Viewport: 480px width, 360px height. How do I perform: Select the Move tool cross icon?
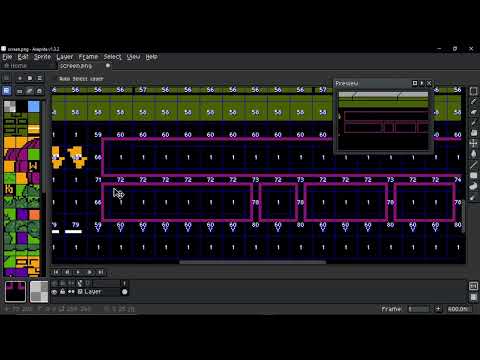473,144
